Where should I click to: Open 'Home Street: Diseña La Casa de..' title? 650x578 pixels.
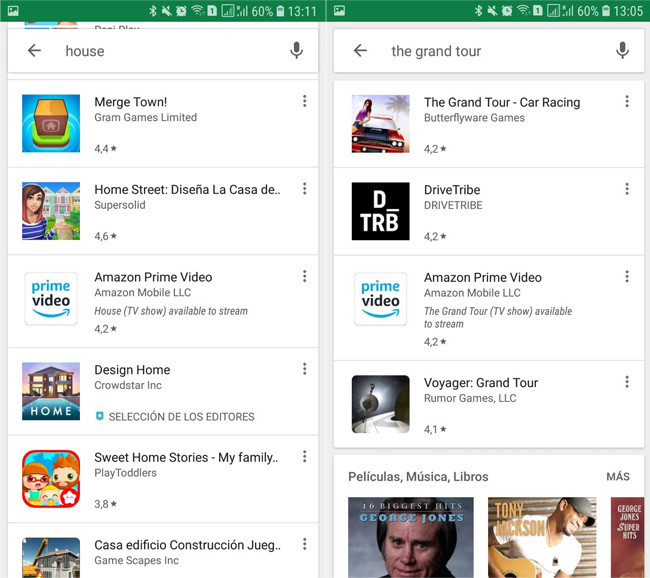point(187,189)
